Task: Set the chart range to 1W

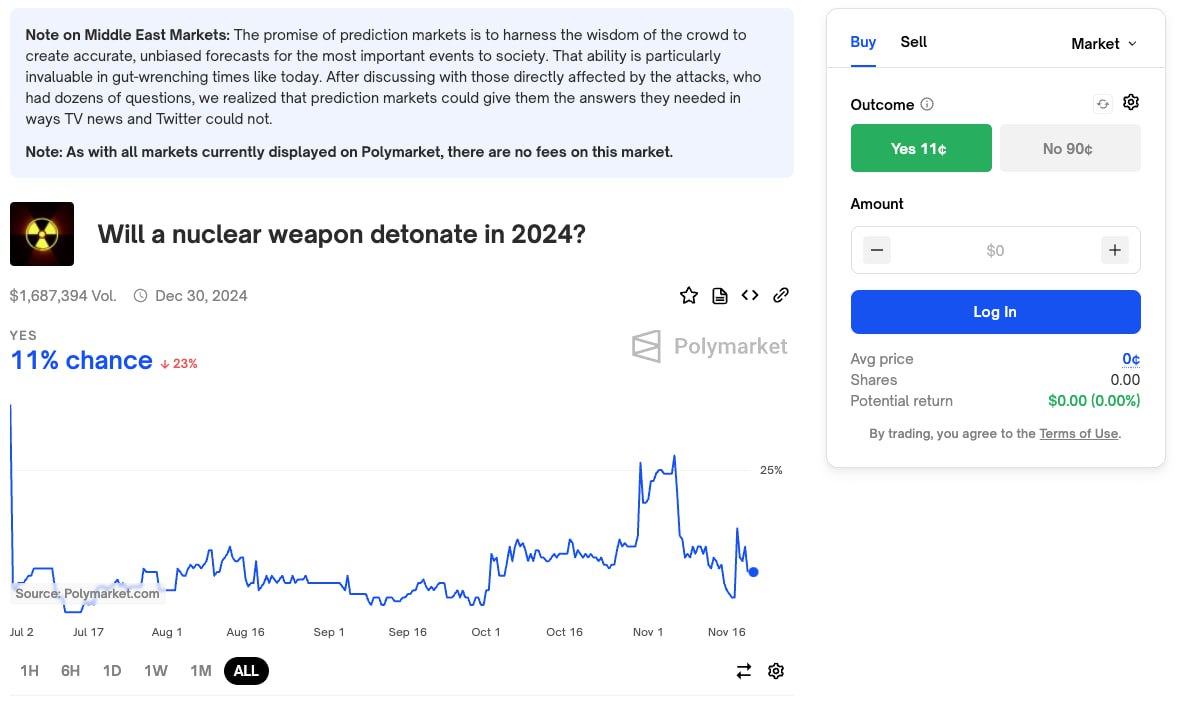Action: tap(156, 671)
